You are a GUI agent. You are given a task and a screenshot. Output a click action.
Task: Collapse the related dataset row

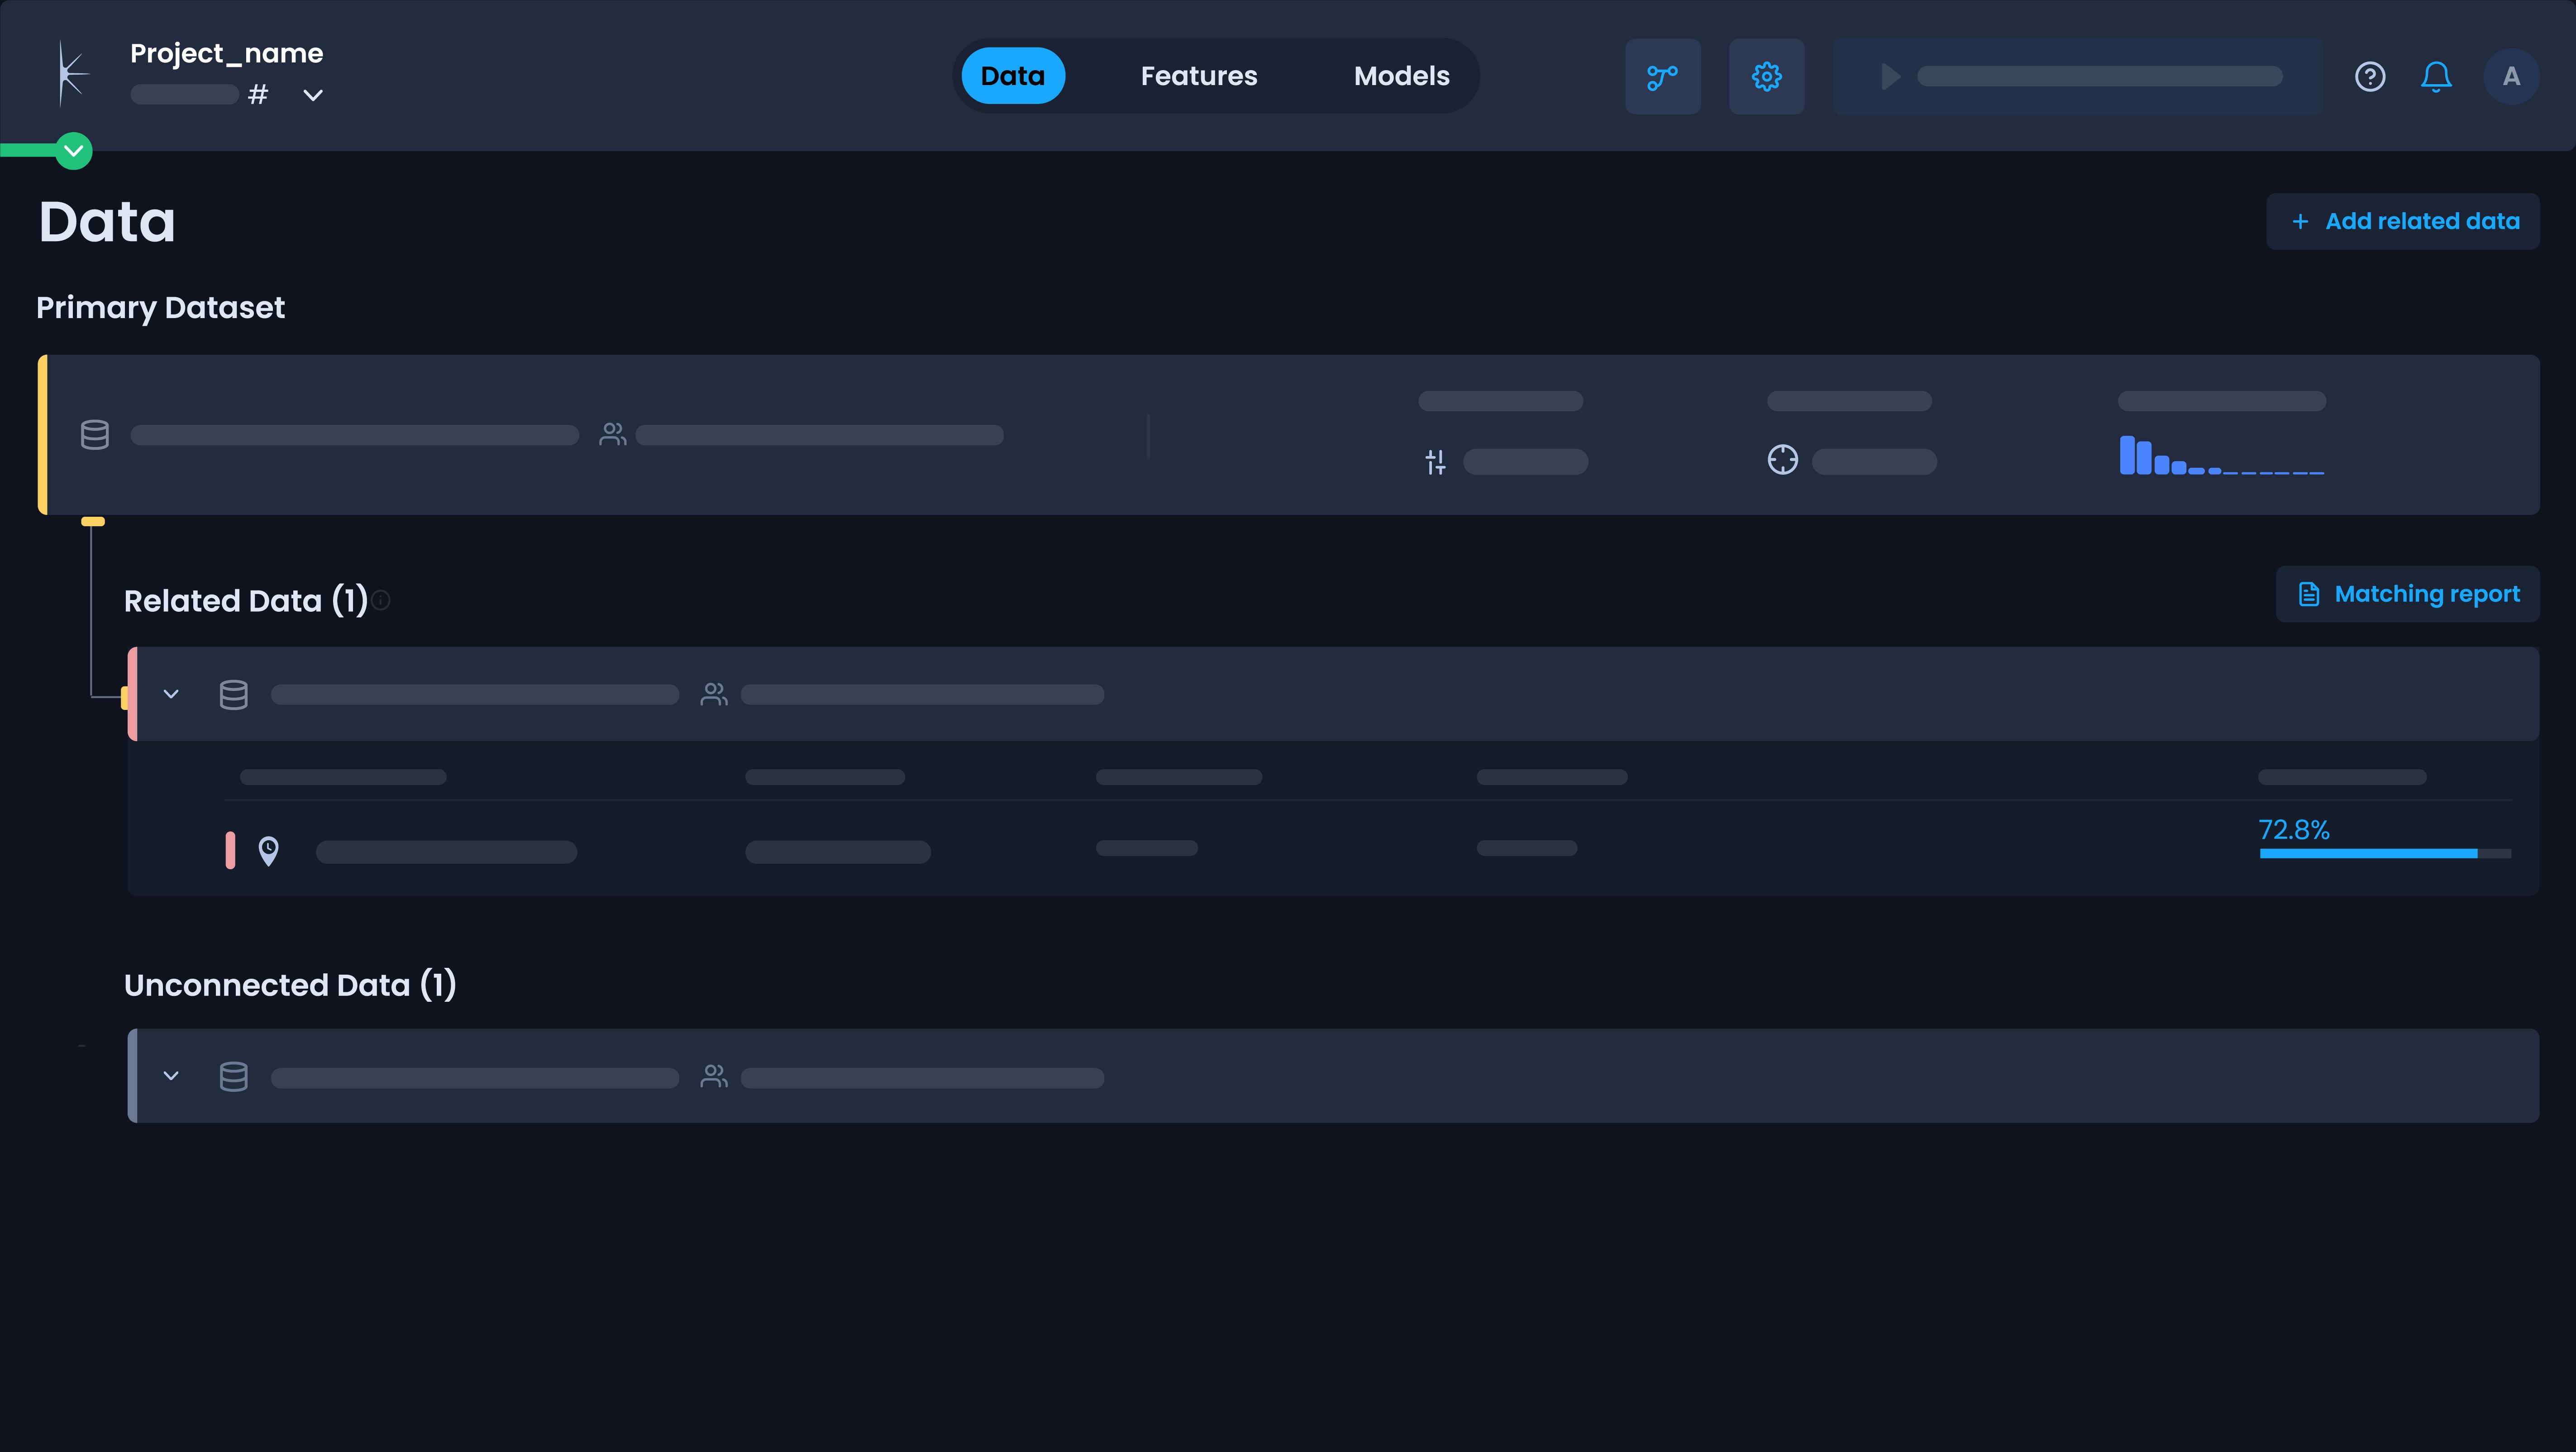click(x=170, y=694)
